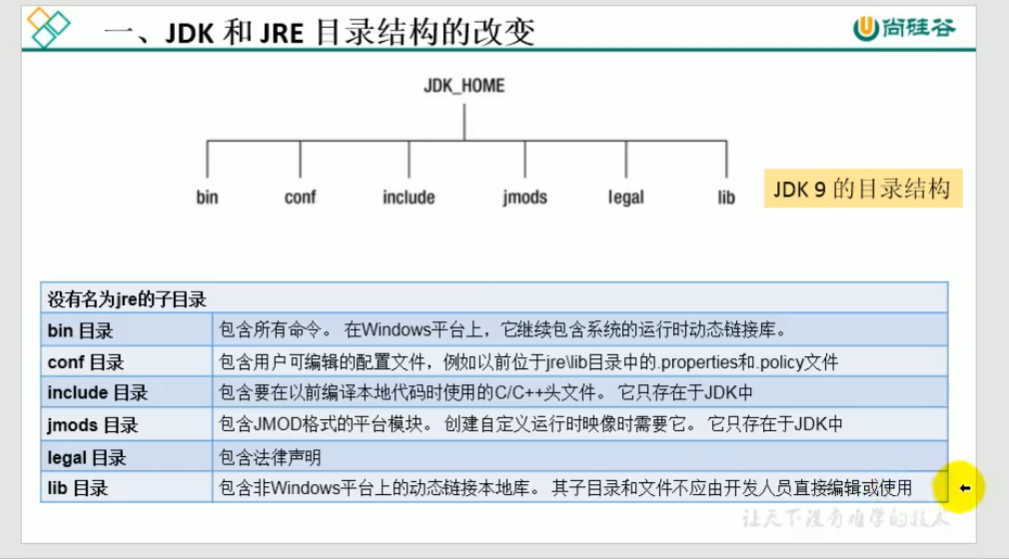Click the 尚硅谷 logo in the top corner

(903, 28)
